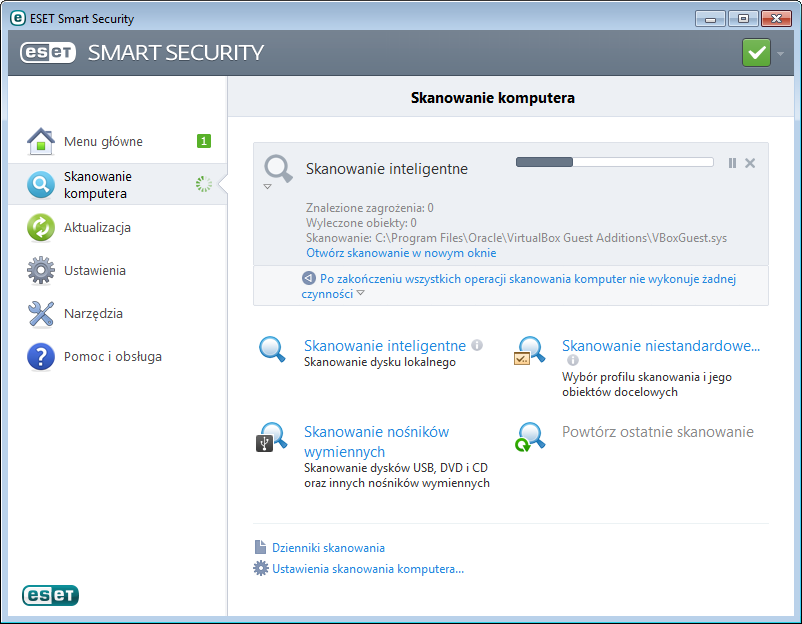Click the green notification badge showing 1
This screenshot has height=624, width=802.
[204, 141]
